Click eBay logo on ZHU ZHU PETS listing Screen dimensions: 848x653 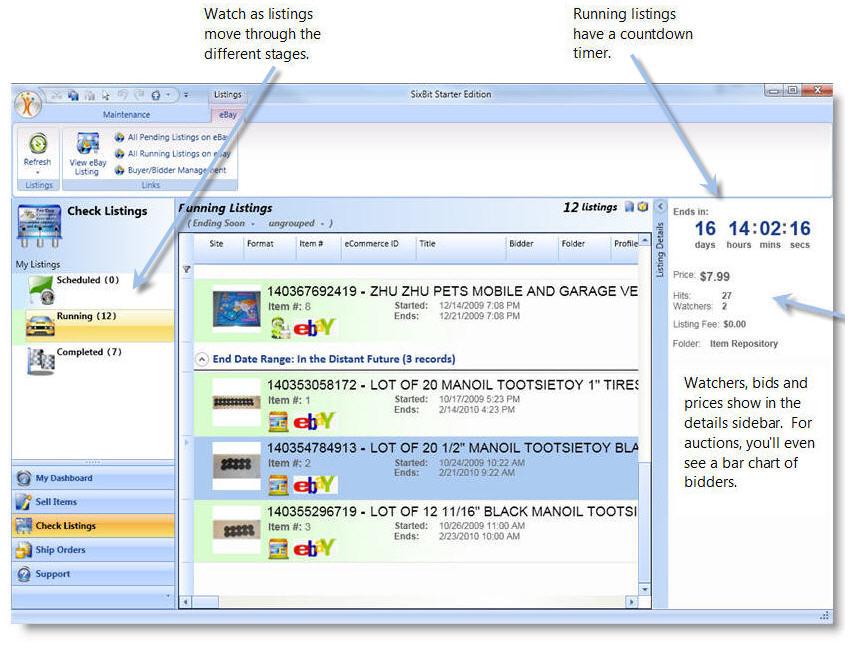pyautogui.click(x=314, y=328)
